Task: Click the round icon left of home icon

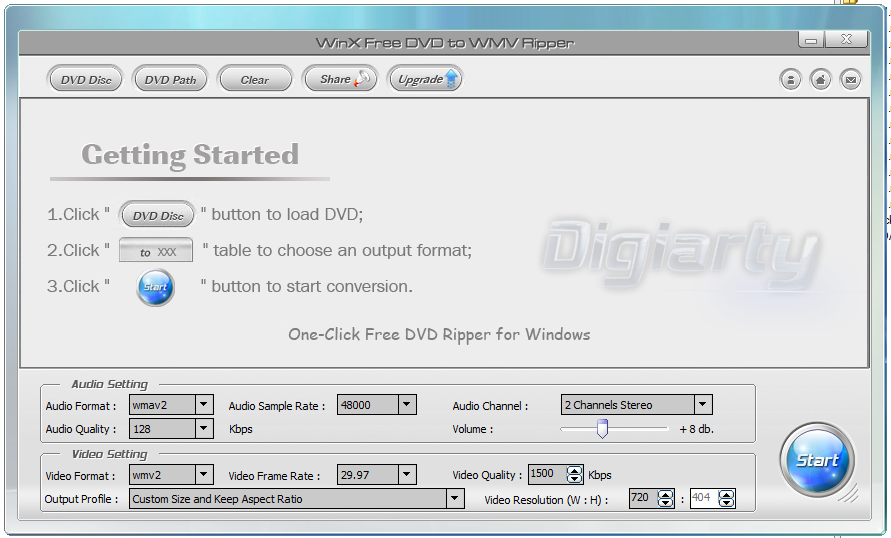Action: [790, 80]
